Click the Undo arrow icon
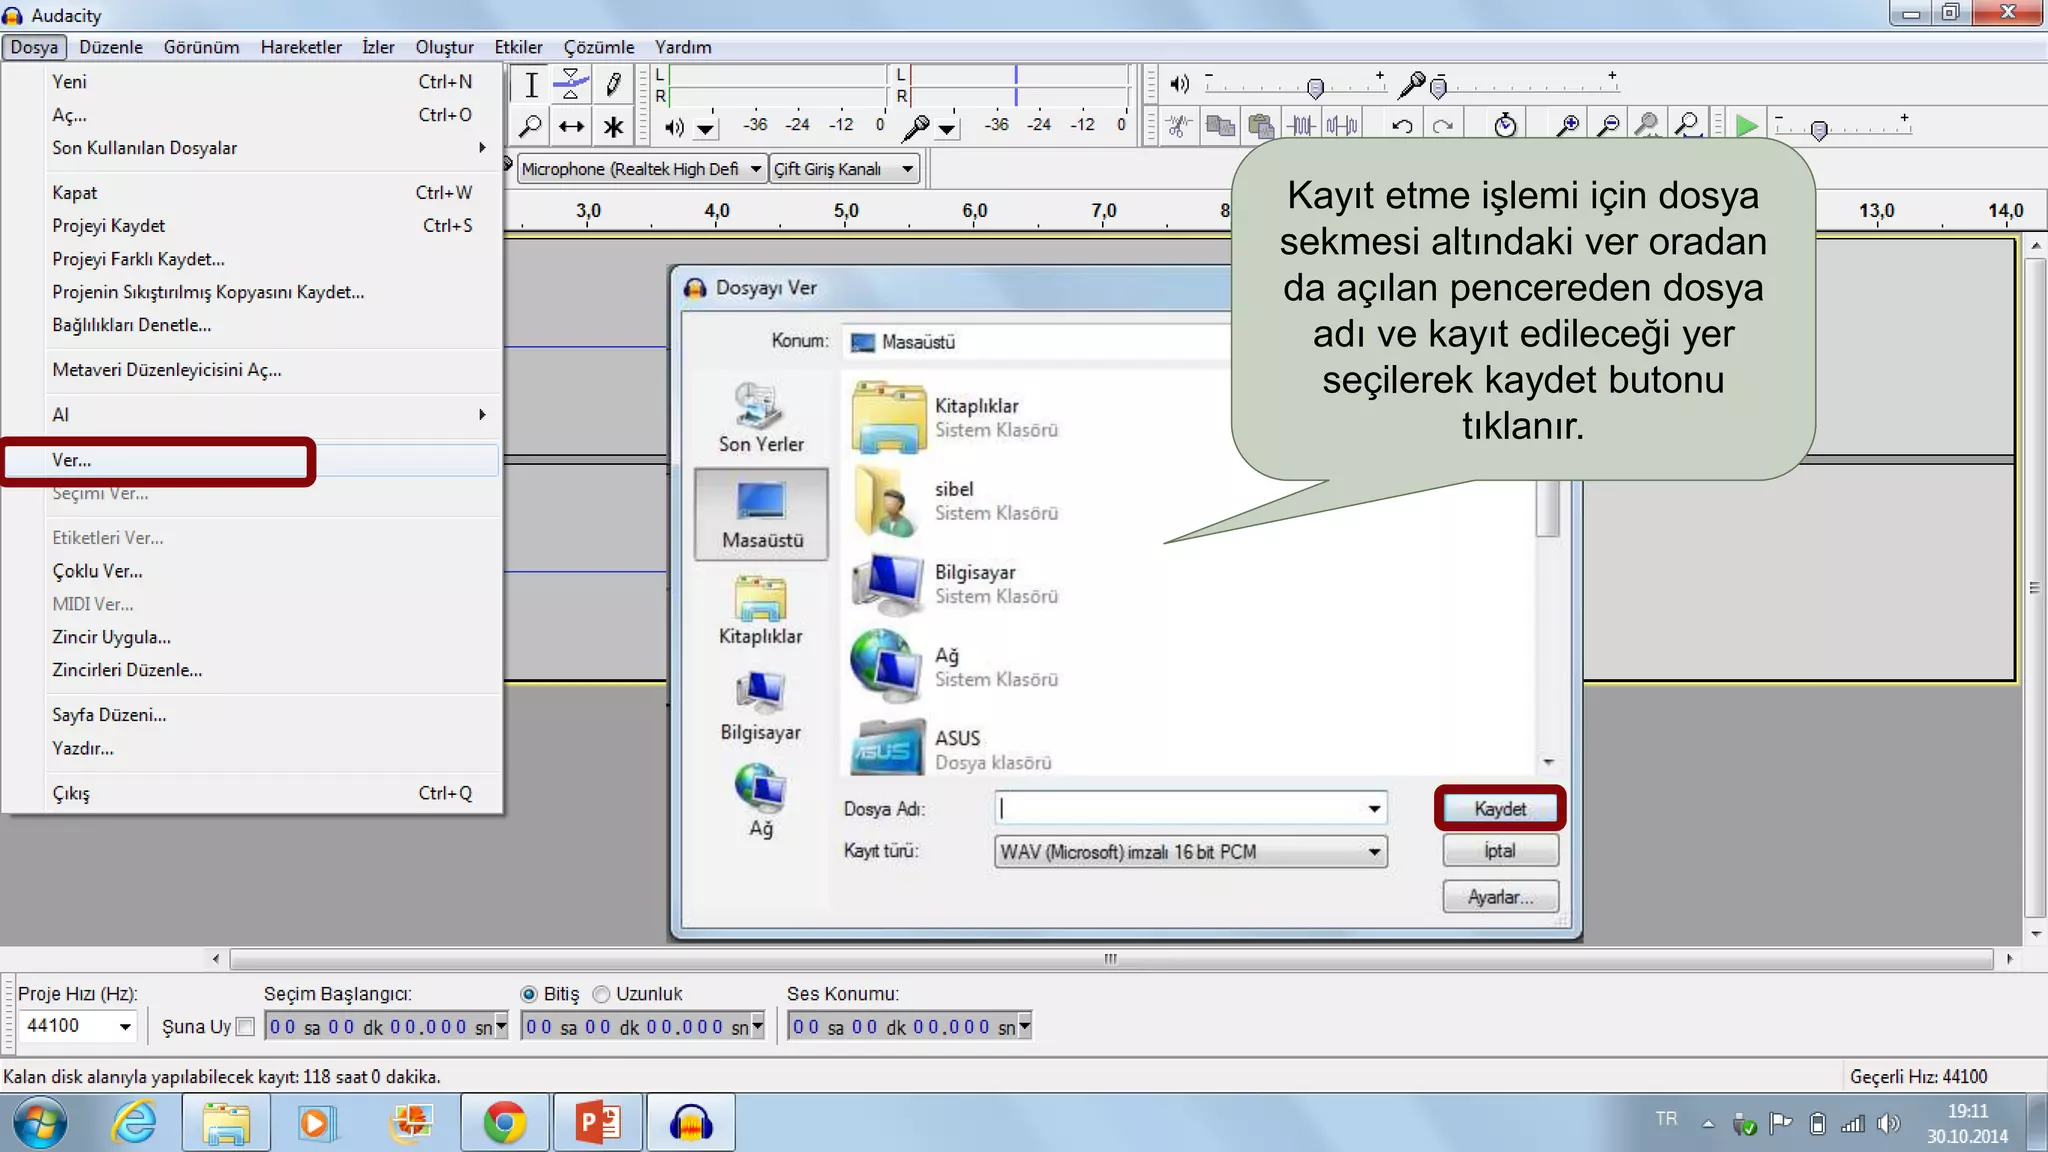This screenshot has width=2048, height=1152. pyautogui.click(x=1402, y=126)
